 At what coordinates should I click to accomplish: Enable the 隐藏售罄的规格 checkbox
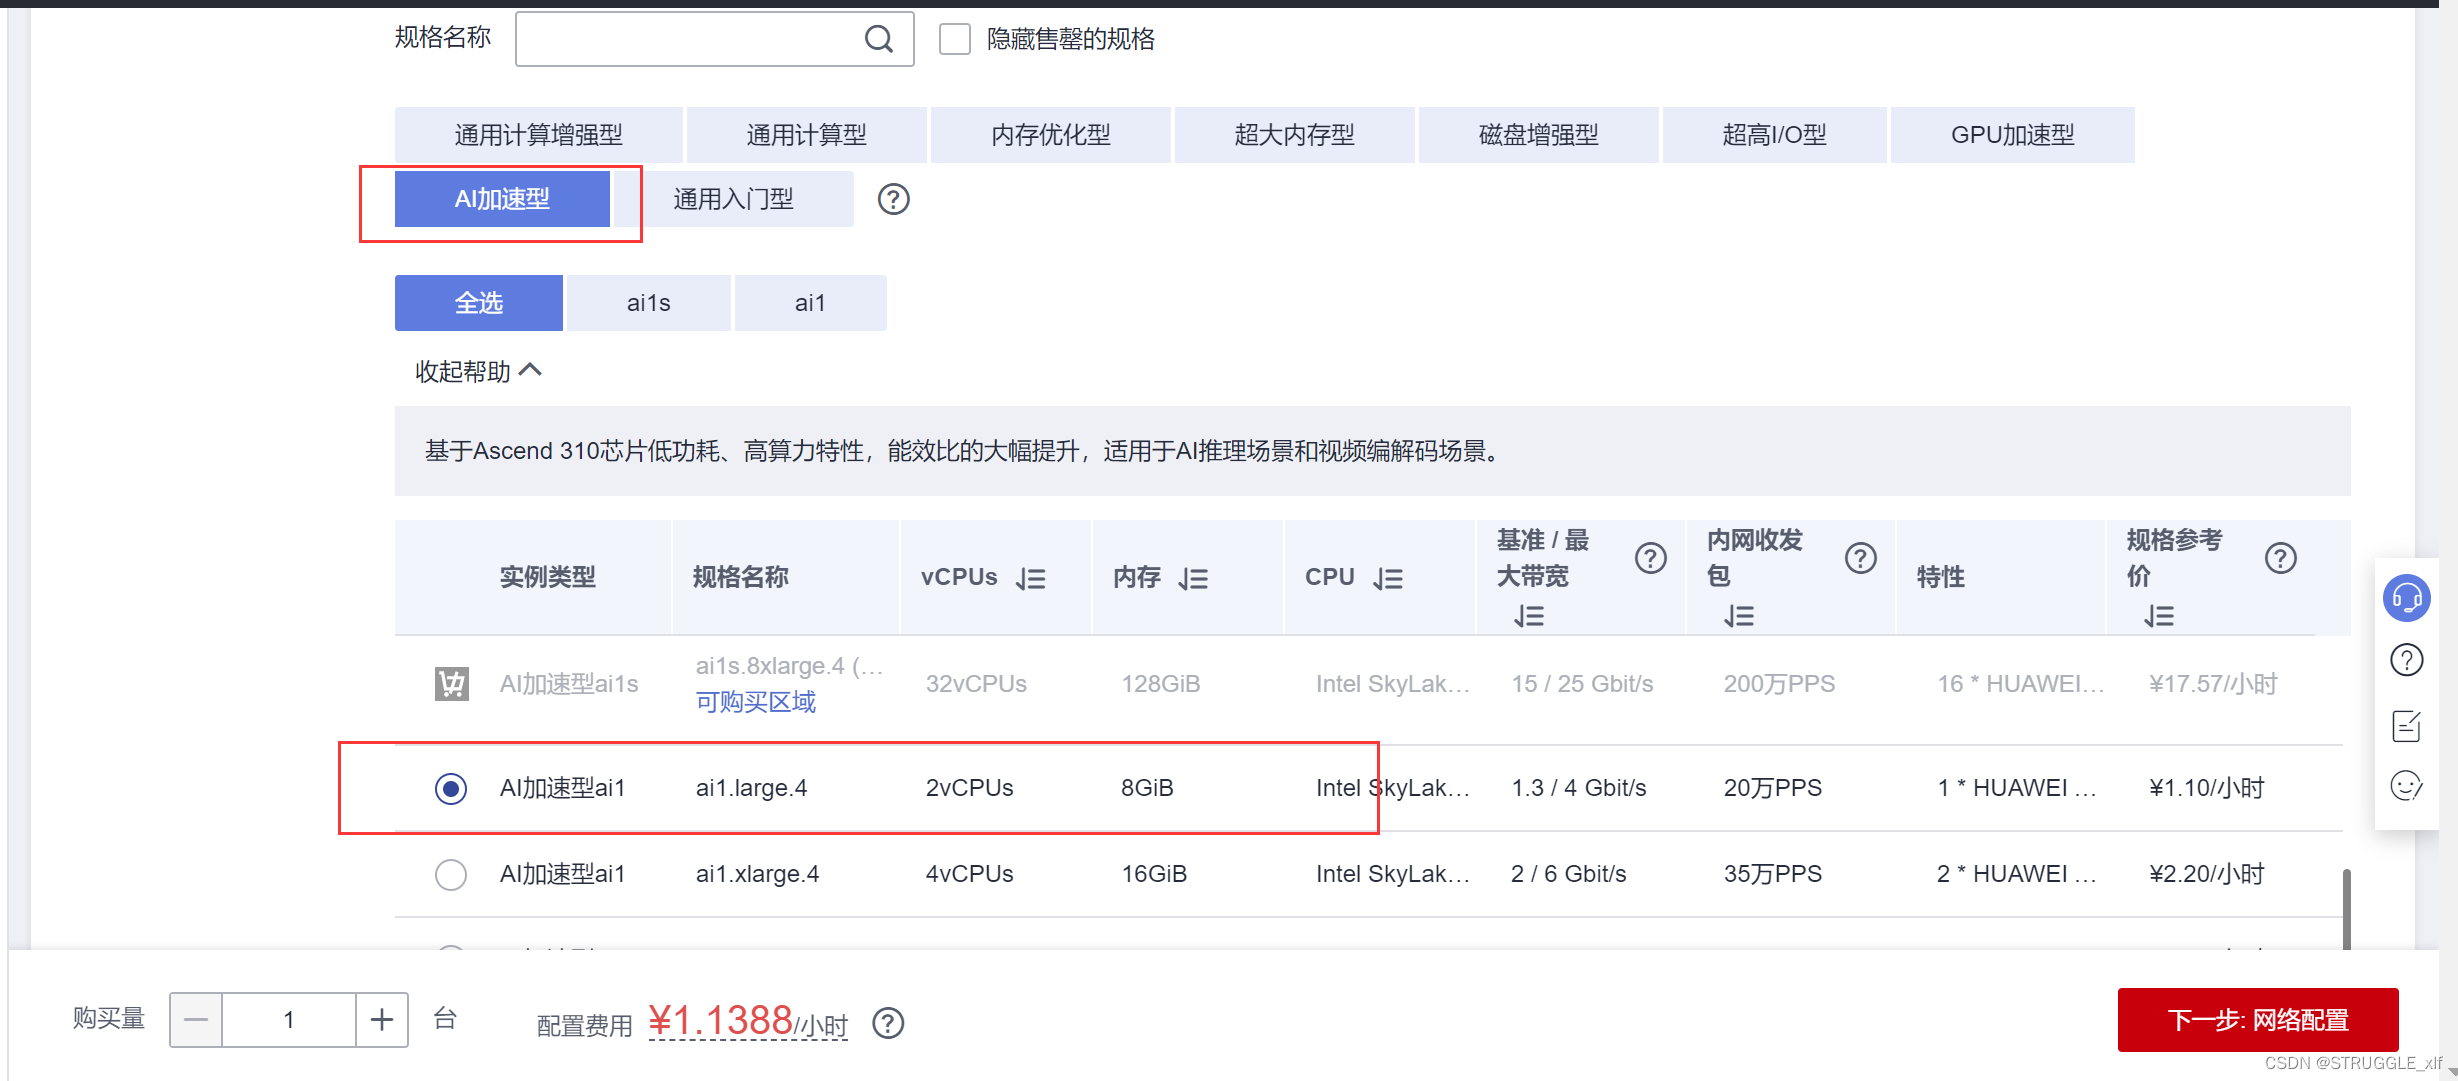click(x=955, y=39)
